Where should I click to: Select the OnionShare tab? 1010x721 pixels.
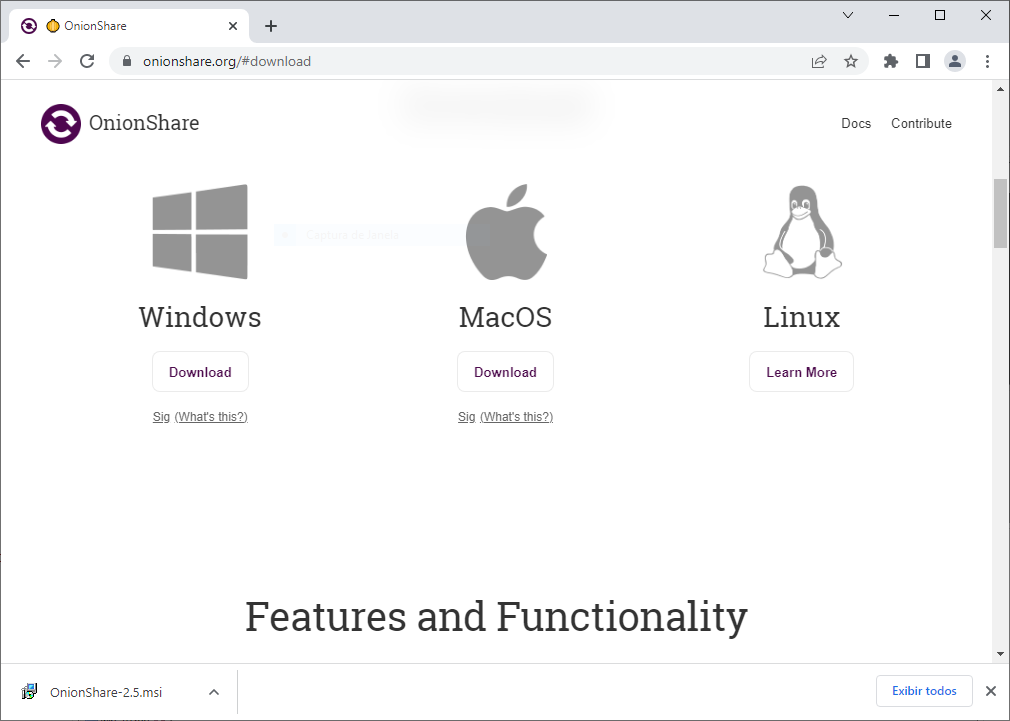point(129,26)
